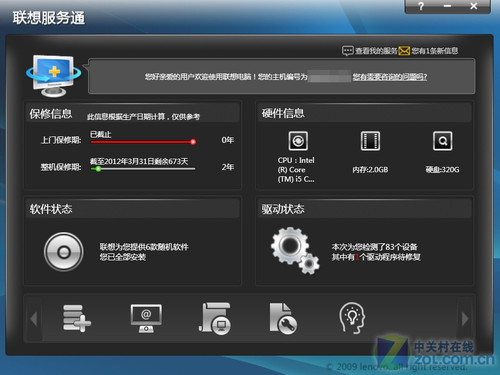Open the document with wrench repair tool
The height and width of the screenshot is (375, 500).
pos(283,319)
